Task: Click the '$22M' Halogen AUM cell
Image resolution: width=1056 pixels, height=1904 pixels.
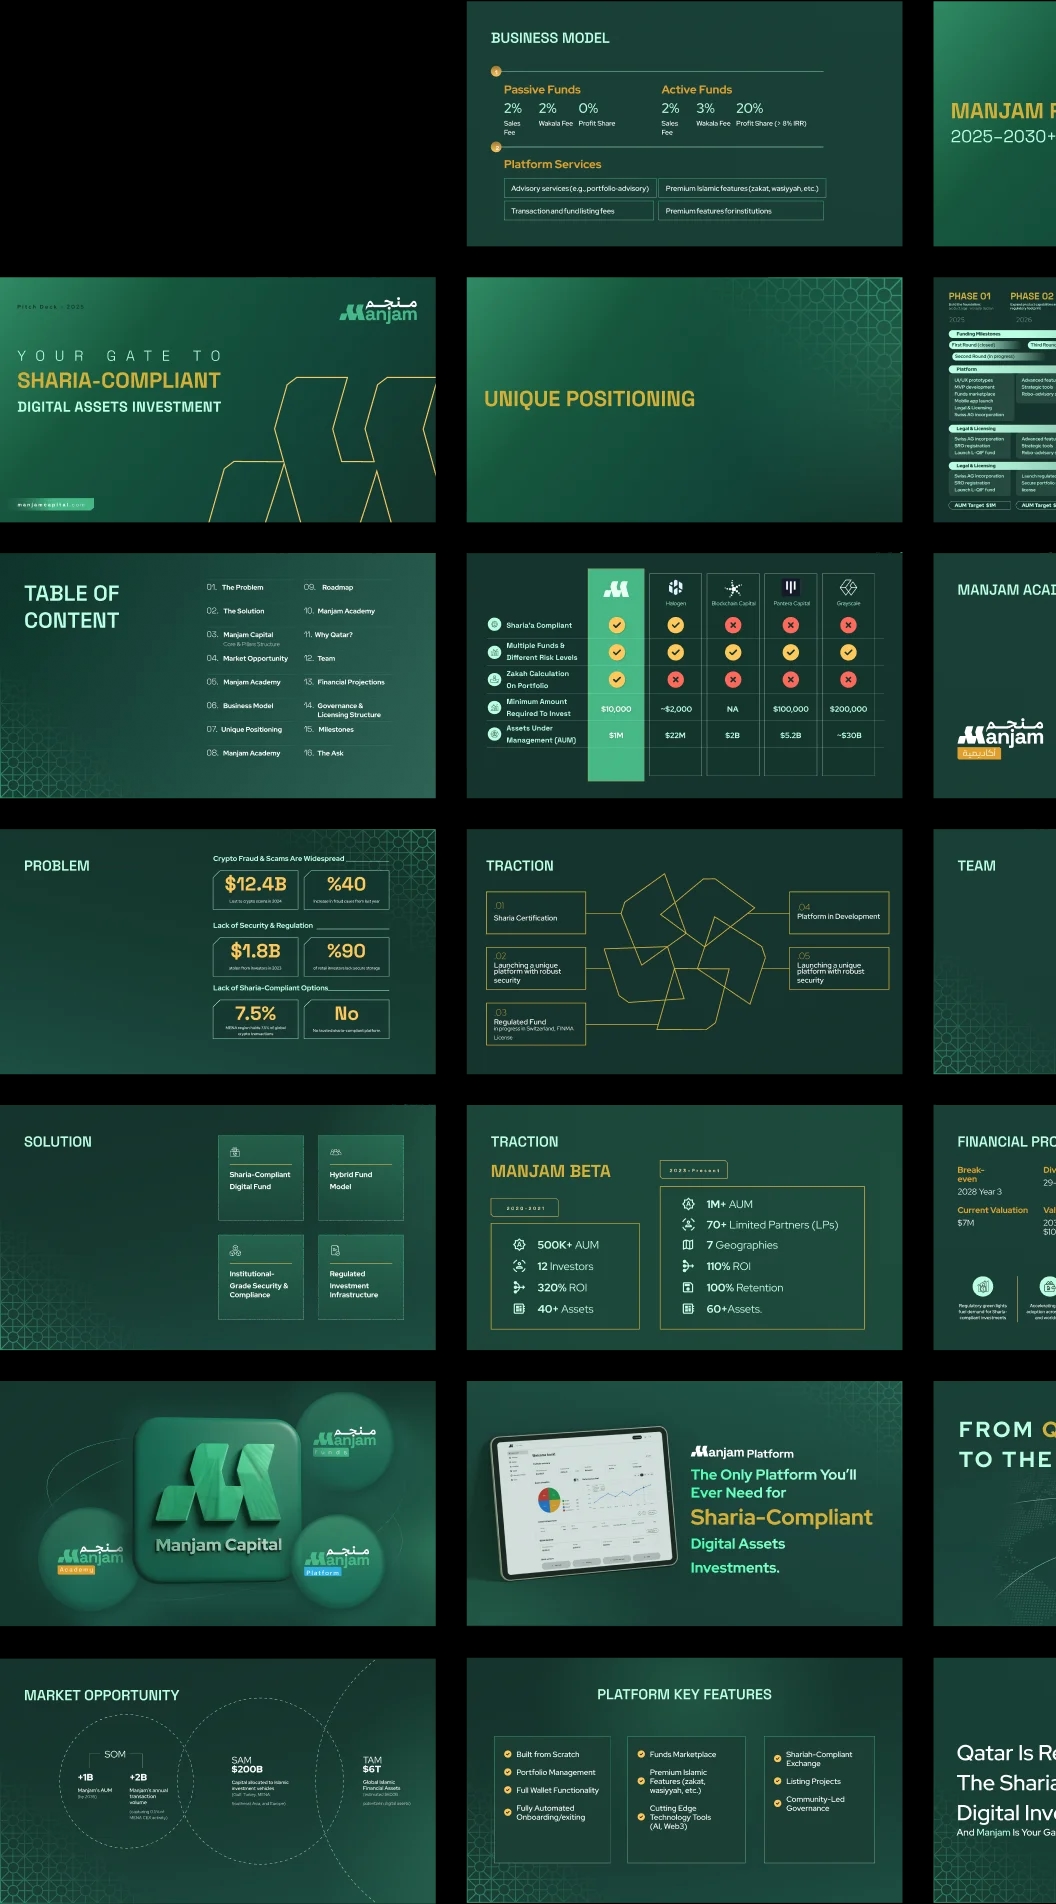Action: [676, 735]
